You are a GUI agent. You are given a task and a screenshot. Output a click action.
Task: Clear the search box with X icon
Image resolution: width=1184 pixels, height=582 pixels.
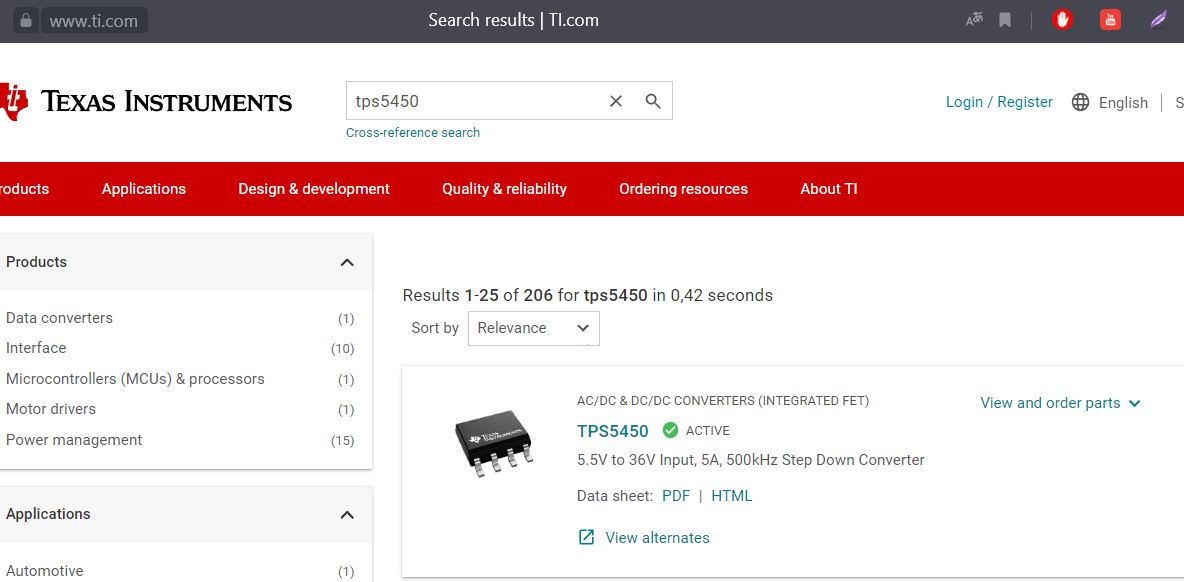coord(616,101)
